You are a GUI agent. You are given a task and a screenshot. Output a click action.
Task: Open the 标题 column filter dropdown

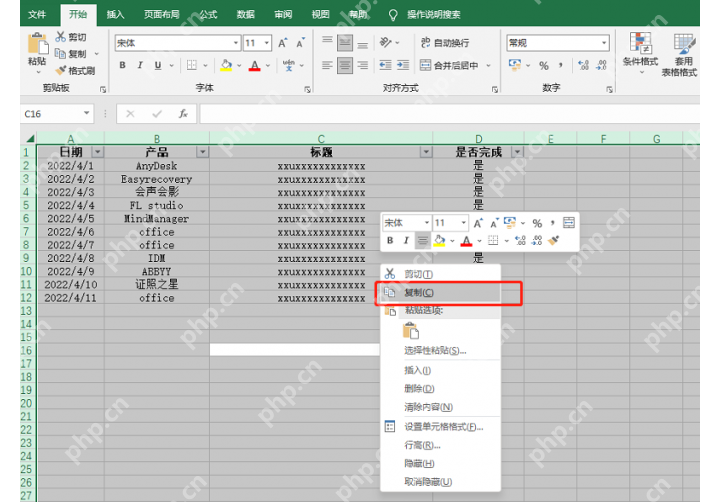coord(426,152)
